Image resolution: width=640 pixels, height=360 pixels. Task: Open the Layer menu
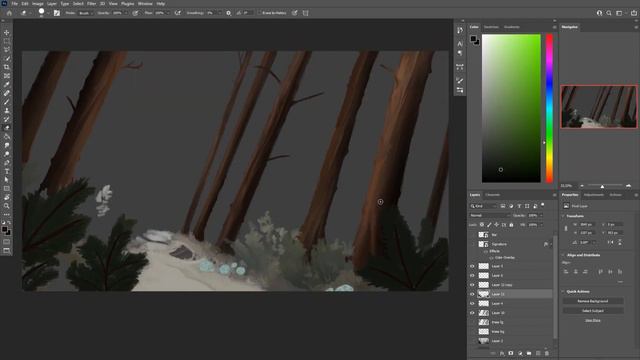(52, 4)
